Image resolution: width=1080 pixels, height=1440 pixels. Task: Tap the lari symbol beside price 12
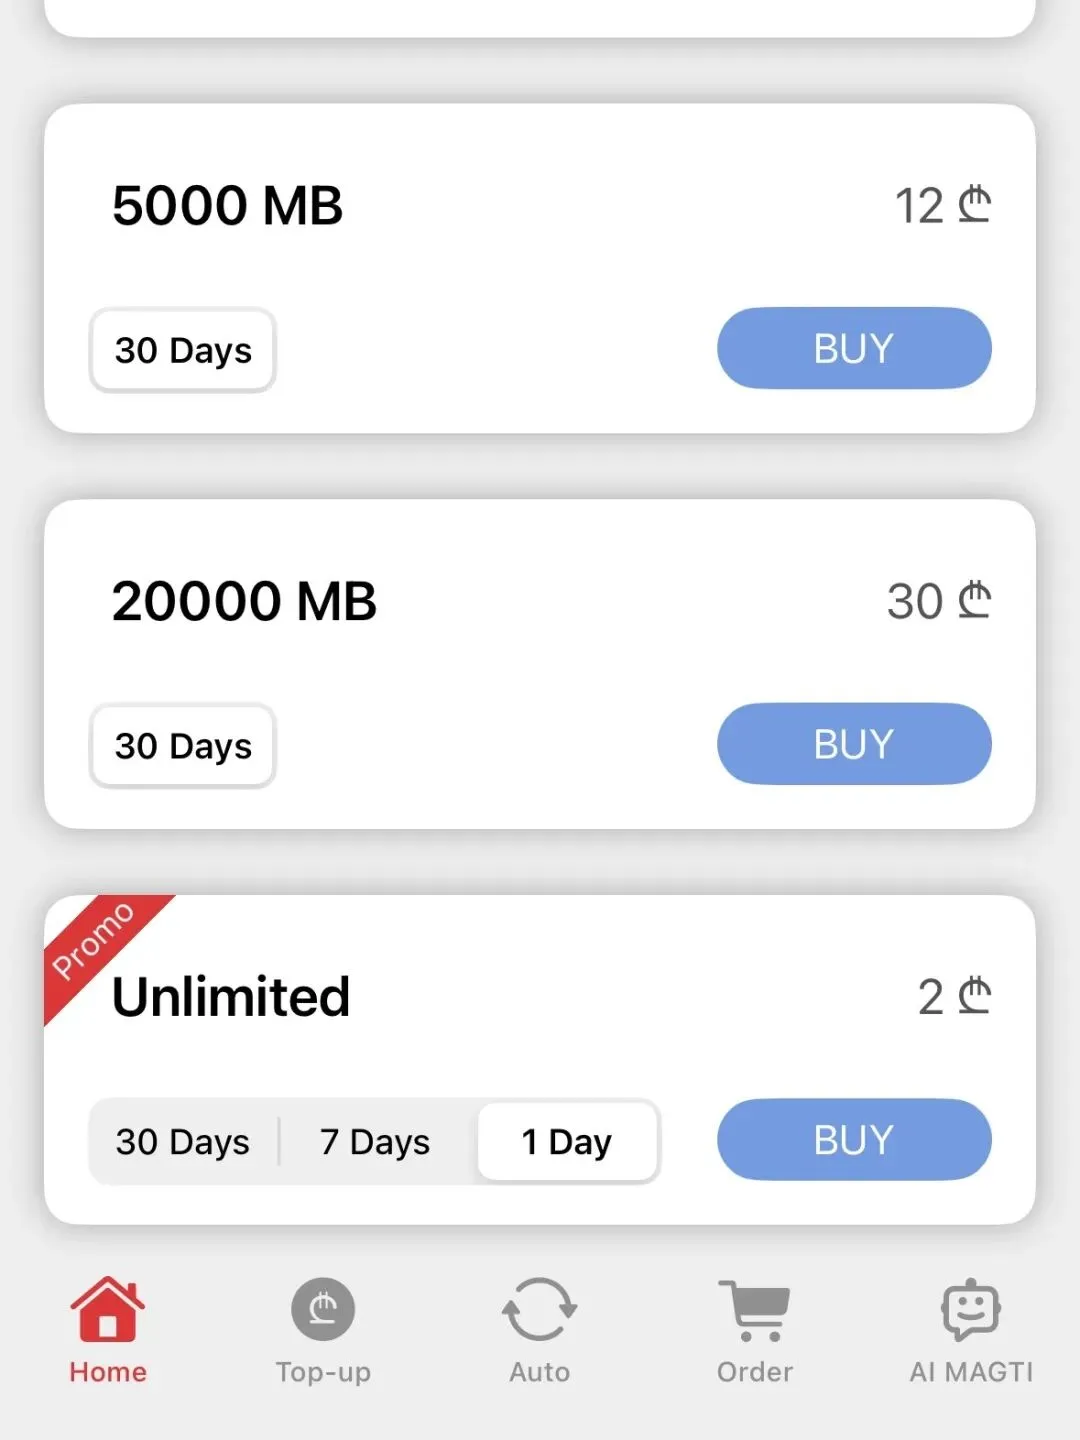(x=974, y=204)
